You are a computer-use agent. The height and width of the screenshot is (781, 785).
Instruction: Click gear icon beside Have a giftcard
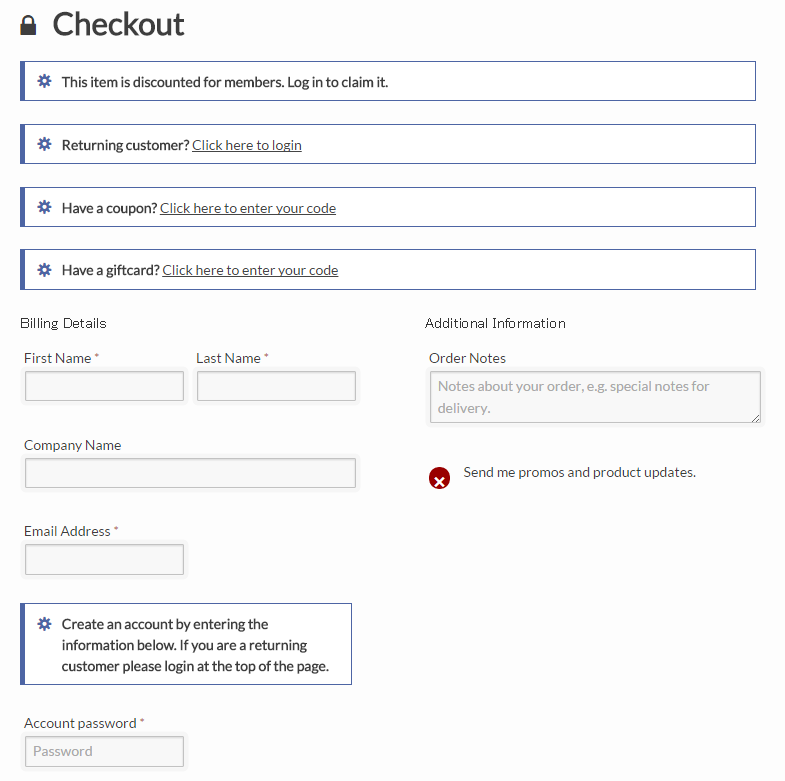44,269
